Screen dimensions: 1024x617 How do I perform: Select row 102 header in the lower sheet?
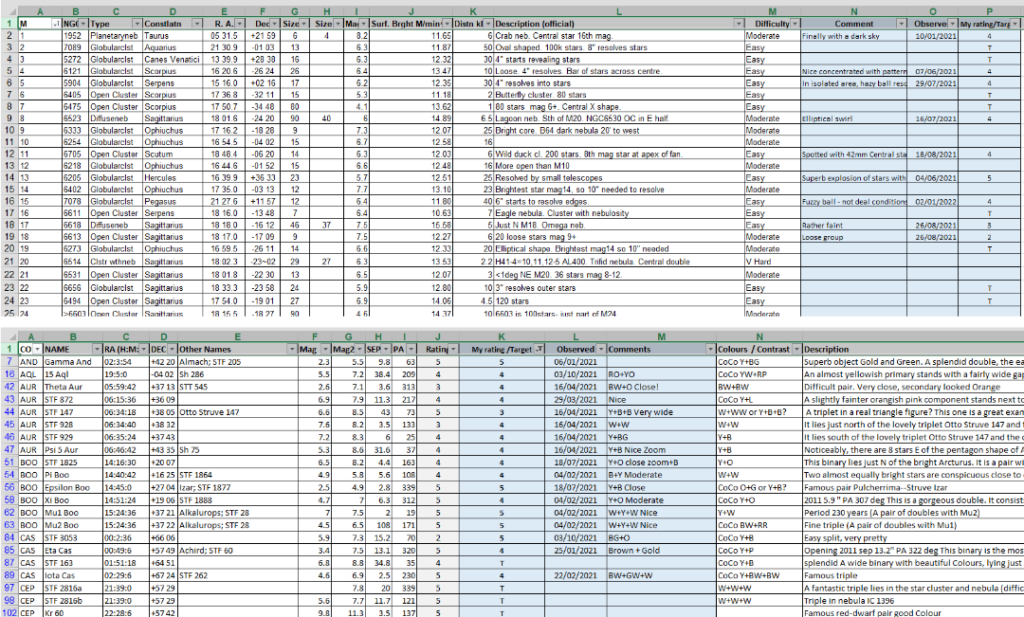(8, 613)
